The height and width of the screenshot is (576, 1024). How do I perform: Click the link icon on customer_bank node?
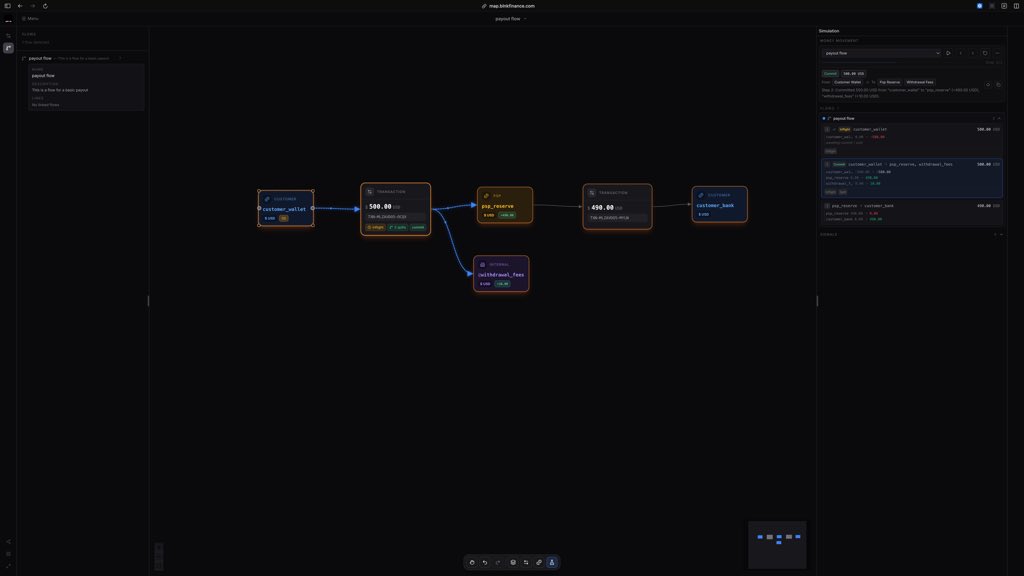tap(701, 195)
